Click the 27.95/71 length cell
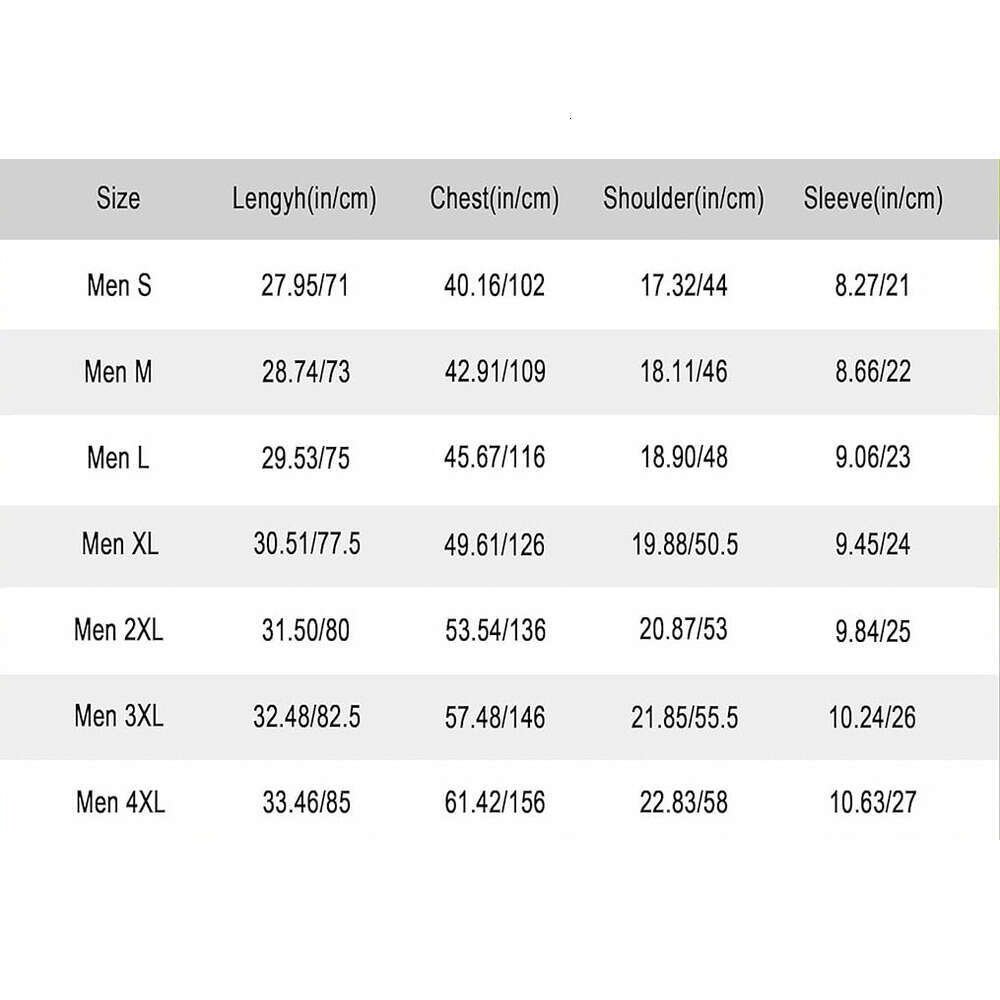The image size is (1000, 1000). [x=304, y=286]
